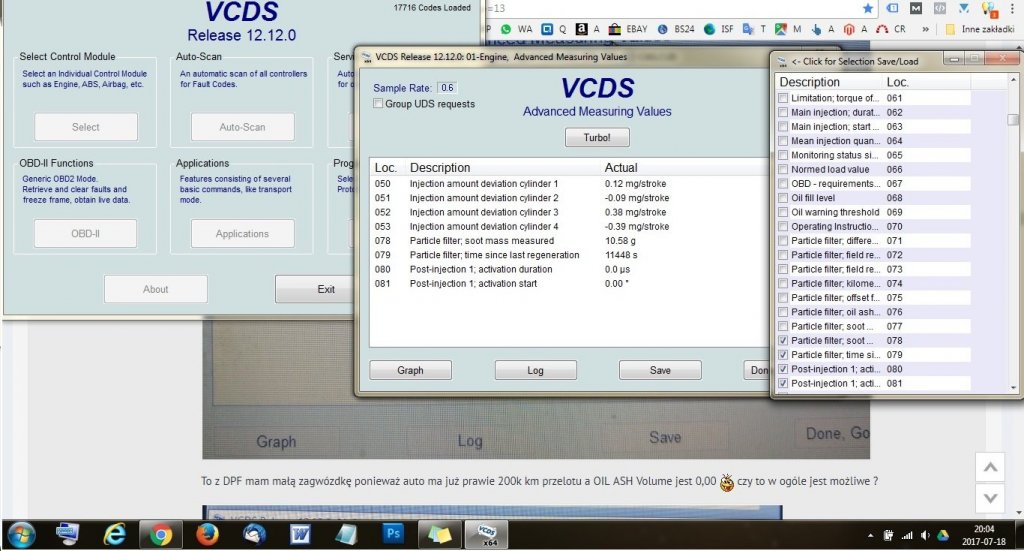Edit the Sample Rate field
Screen dimensions: 1024x551
447,87
